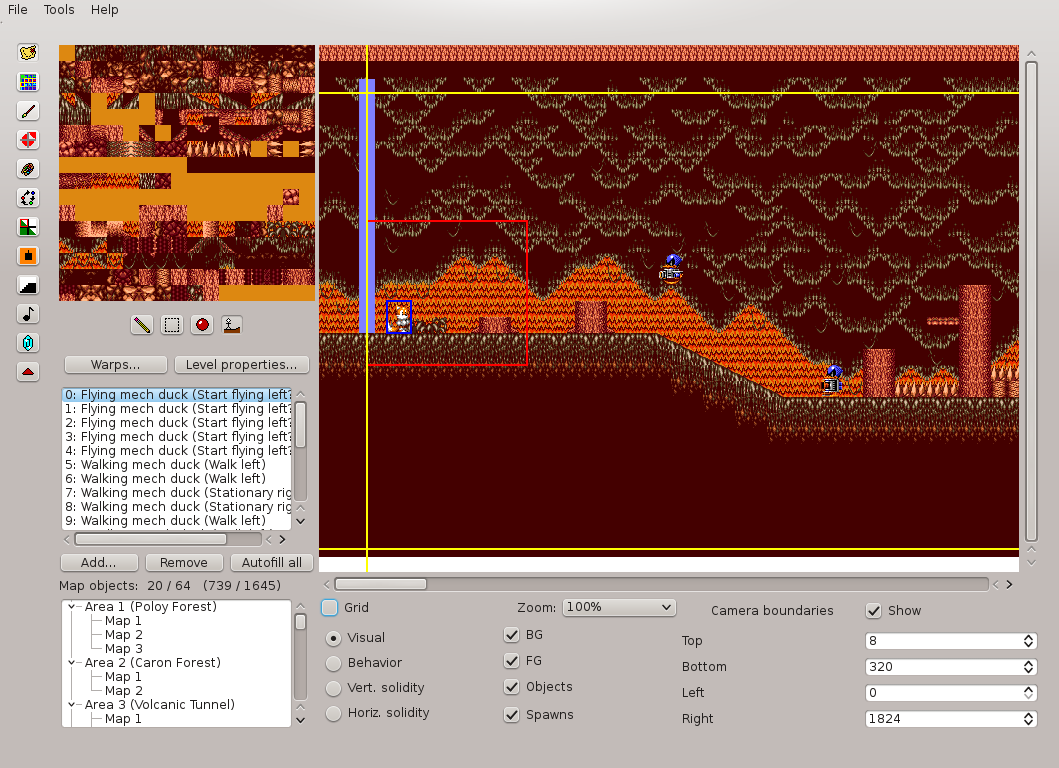Select the pencil draw tool
1059x768 pixels.
(x=141, y=325)
